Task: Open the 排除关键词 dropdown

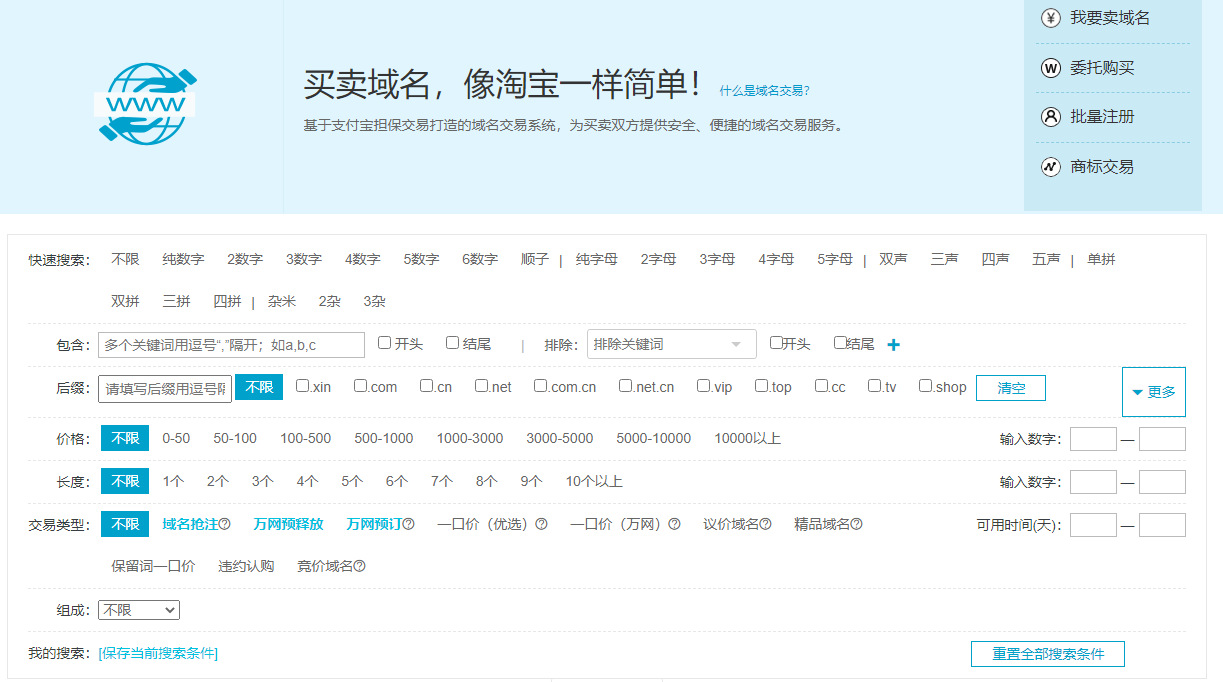Action: pos(671,344)
